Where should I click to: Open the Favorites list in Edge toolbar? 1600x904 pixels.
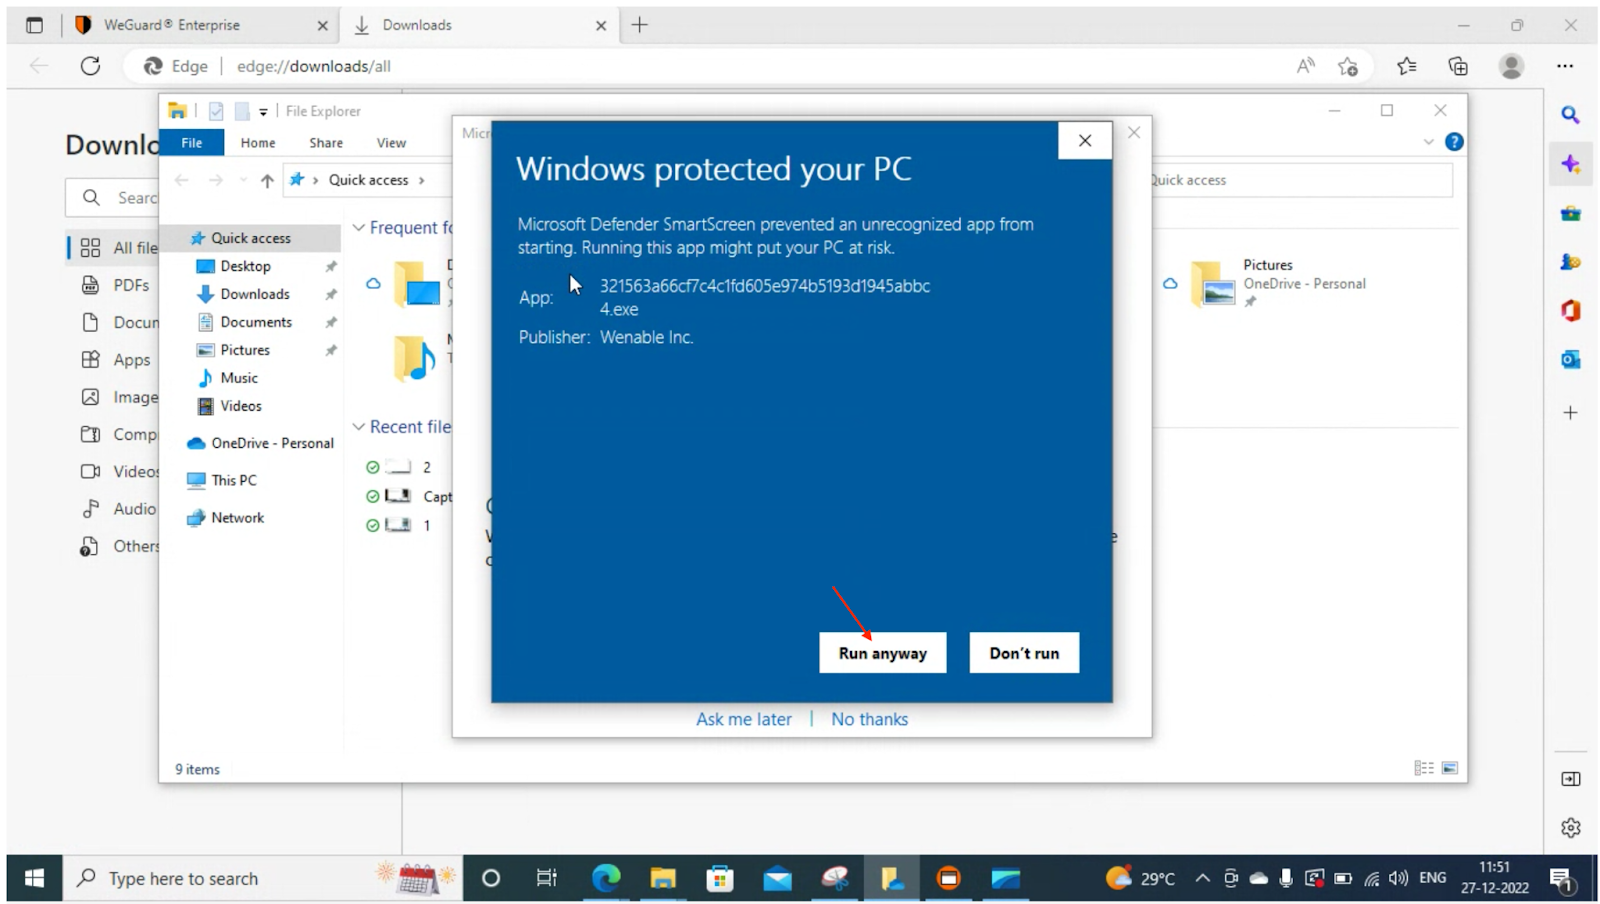click(x=1407, y=66)
